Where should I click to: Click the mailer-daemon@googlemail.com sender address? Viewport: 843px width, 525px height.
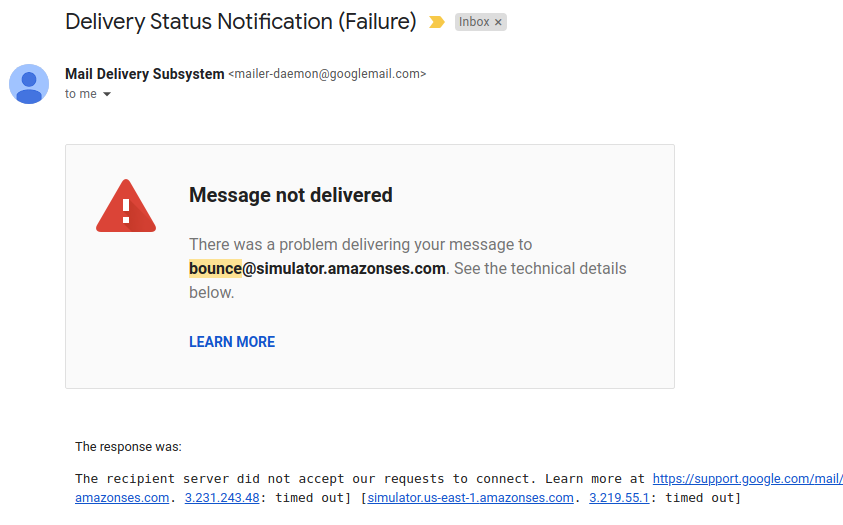(327, 74)
